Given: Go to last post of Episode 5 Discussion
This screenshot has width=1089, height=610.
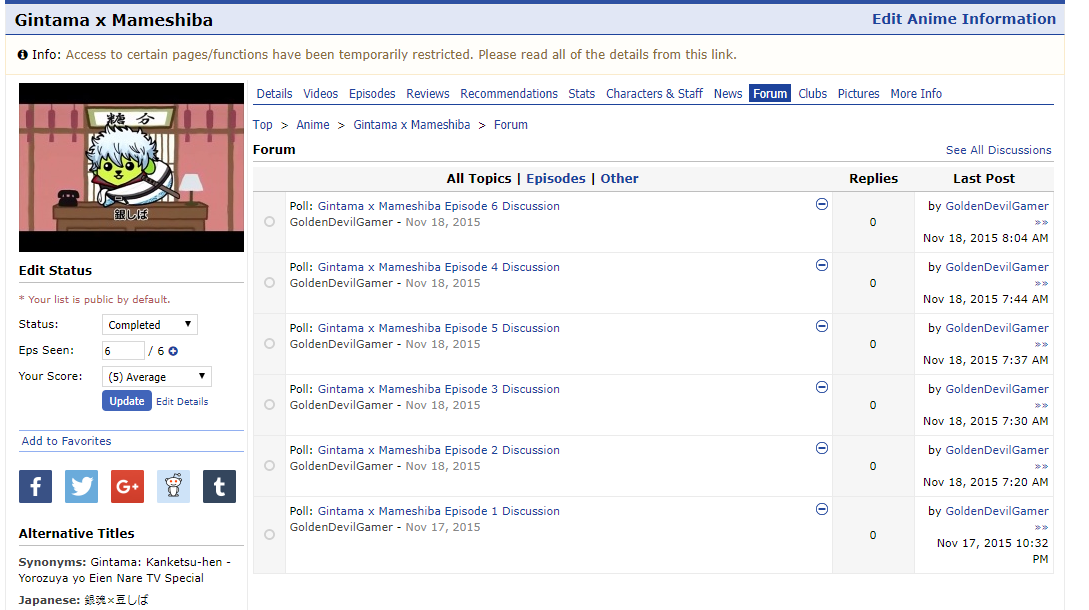Looking at the screenshot, I should click(x=1041, y=345).
